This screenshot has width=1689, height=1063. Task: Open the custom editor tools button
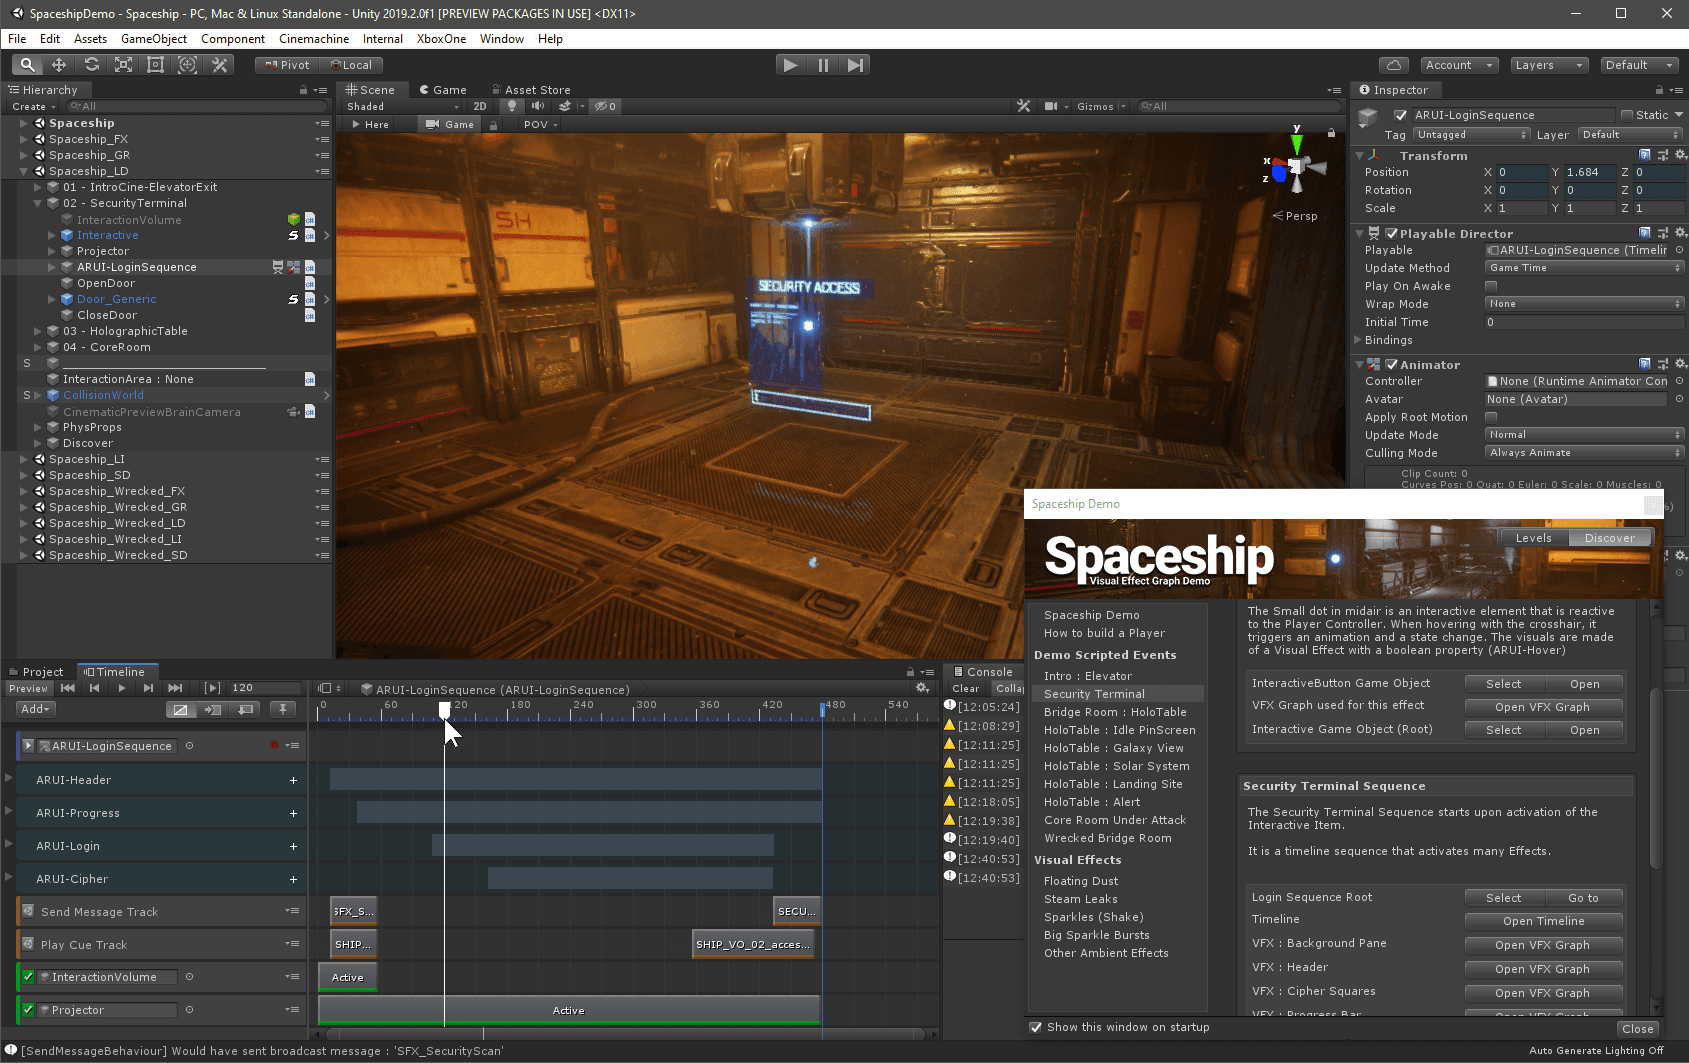219,65
